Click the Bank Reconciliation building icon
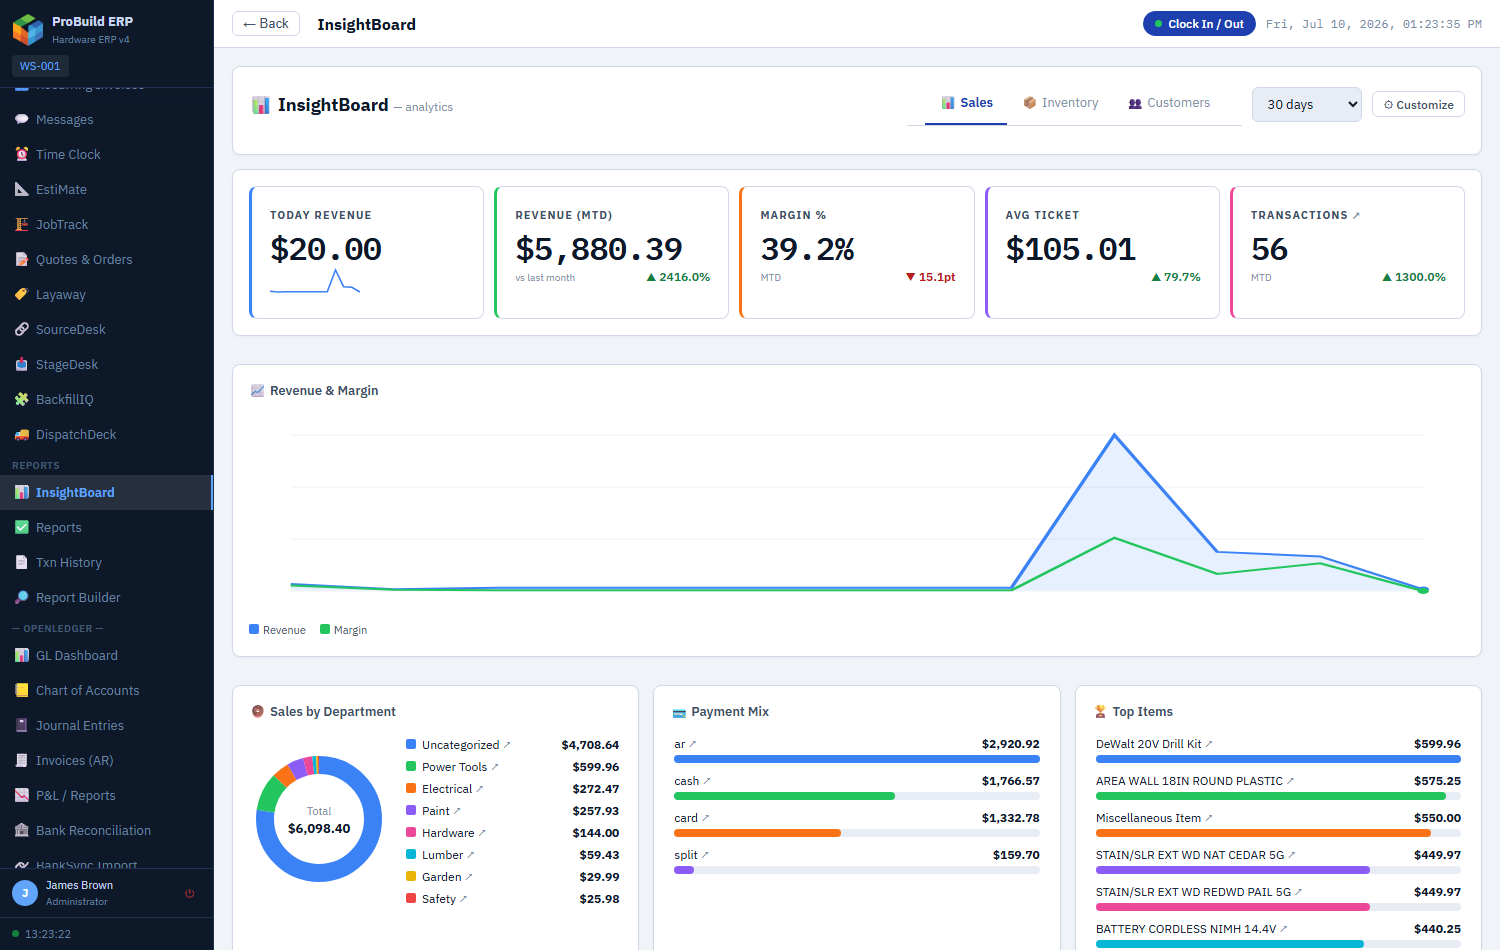 pyautogui.click(x=21, y=830)
